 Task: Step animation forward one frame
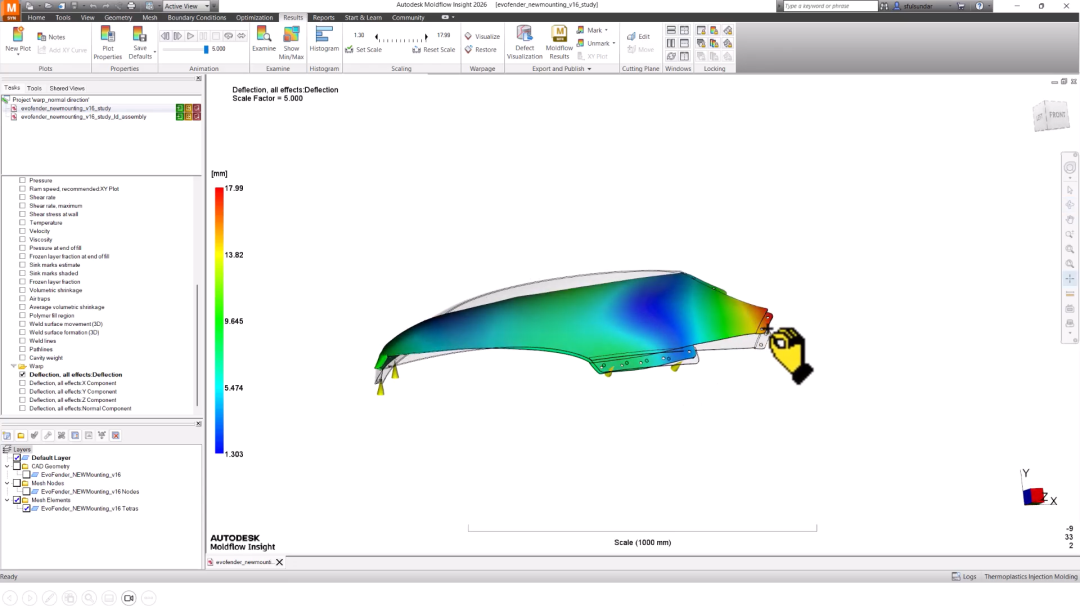pos(178,36)
